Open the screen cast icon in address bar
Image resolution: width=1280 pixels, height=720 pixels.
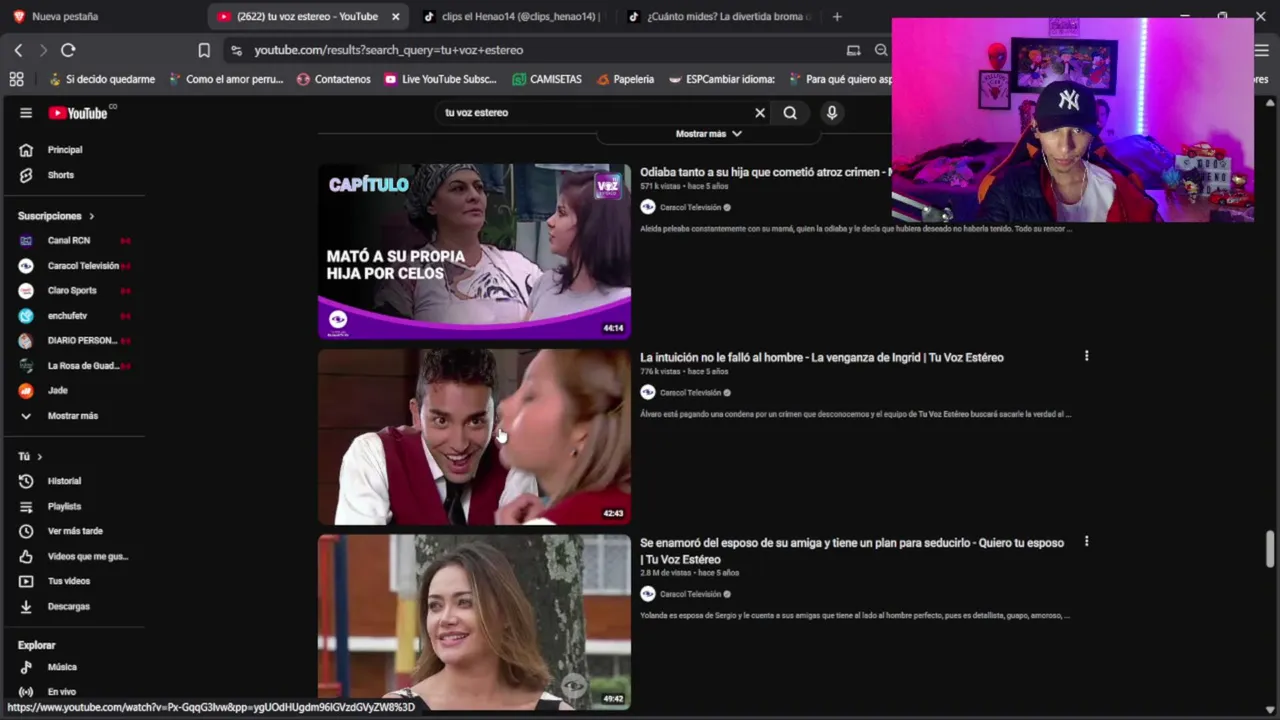(853, 50)
